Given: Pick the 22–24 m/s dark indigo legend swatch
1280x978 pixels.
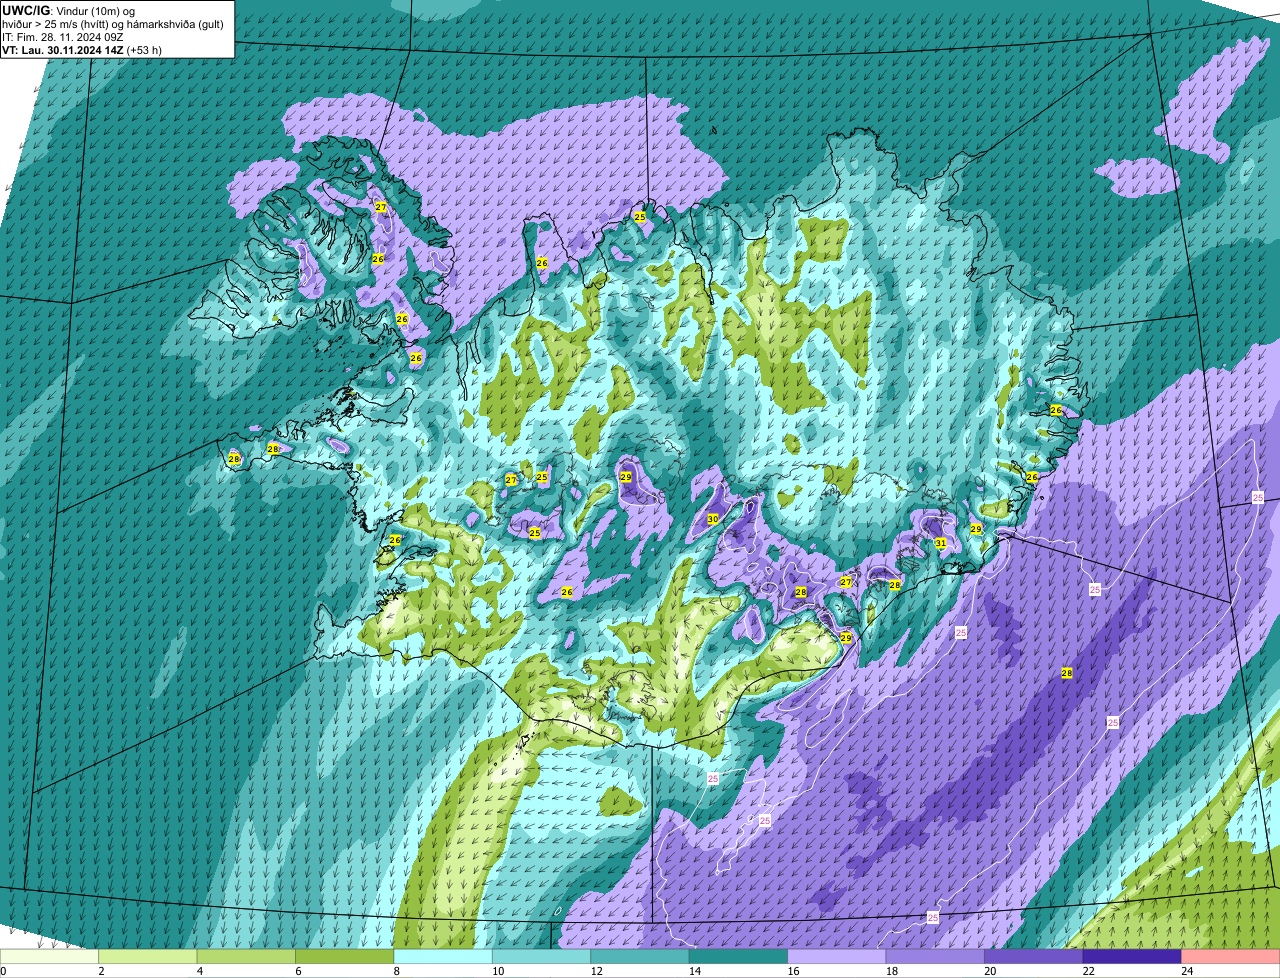Looking at the screenshot, I should [1132, 956].
